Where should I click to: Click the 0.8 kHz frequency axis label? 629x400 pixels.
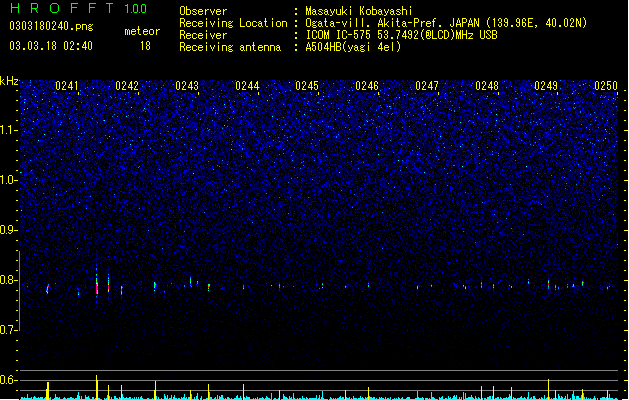pos(9,280)
